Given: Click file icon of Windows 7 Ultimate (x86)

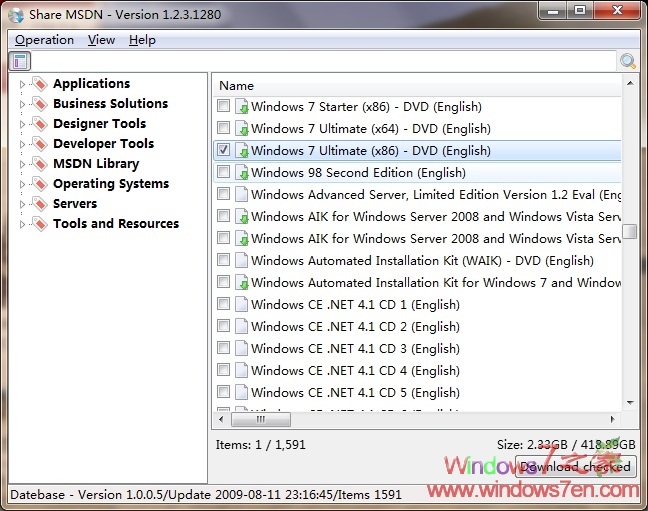Looking at the screenshot, I should tap(241, 150).
